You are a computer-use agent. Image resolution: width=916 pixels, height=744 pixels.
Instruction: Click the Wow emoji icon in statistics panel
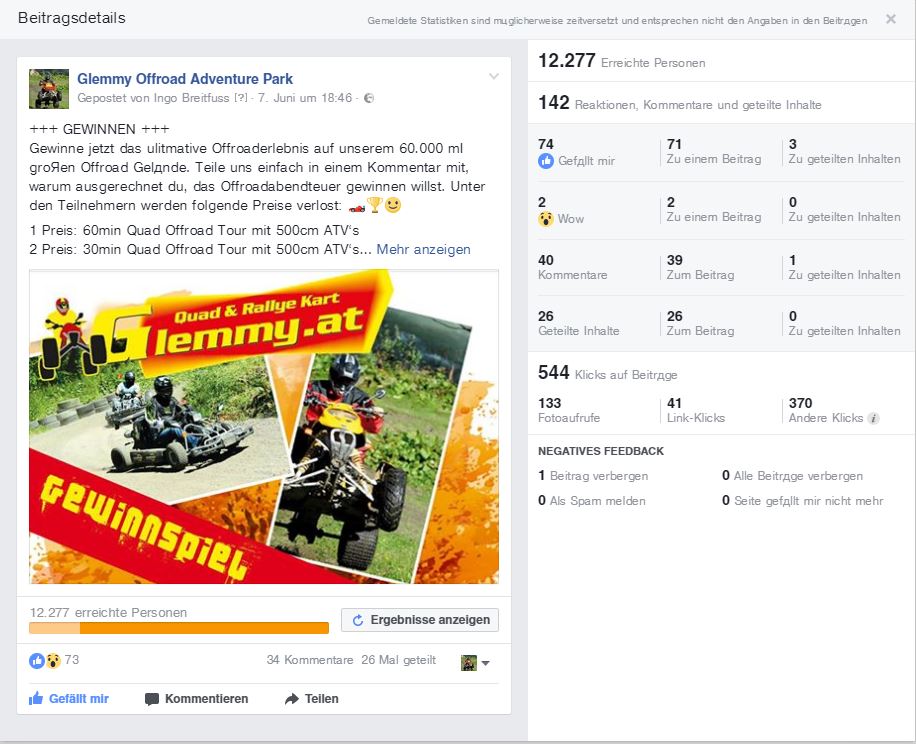546,219
